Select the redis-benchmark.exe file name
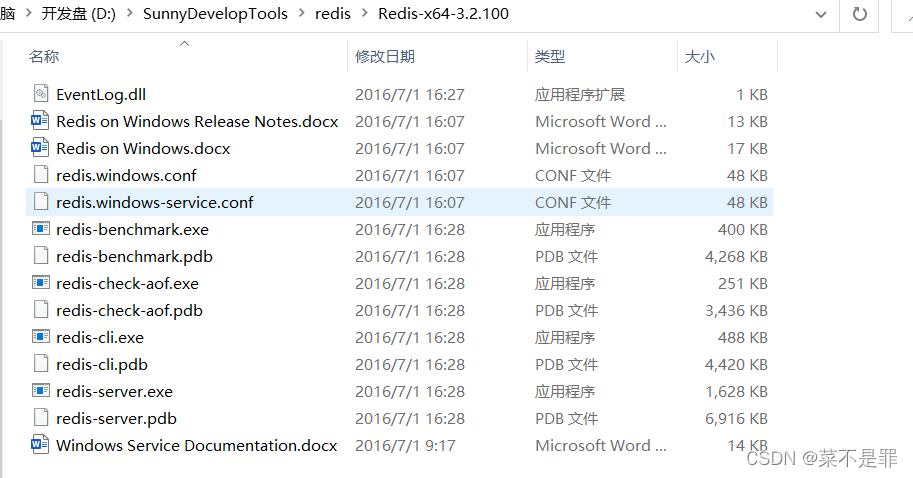The height and width of the screenshot is (478, 913). 133,229
